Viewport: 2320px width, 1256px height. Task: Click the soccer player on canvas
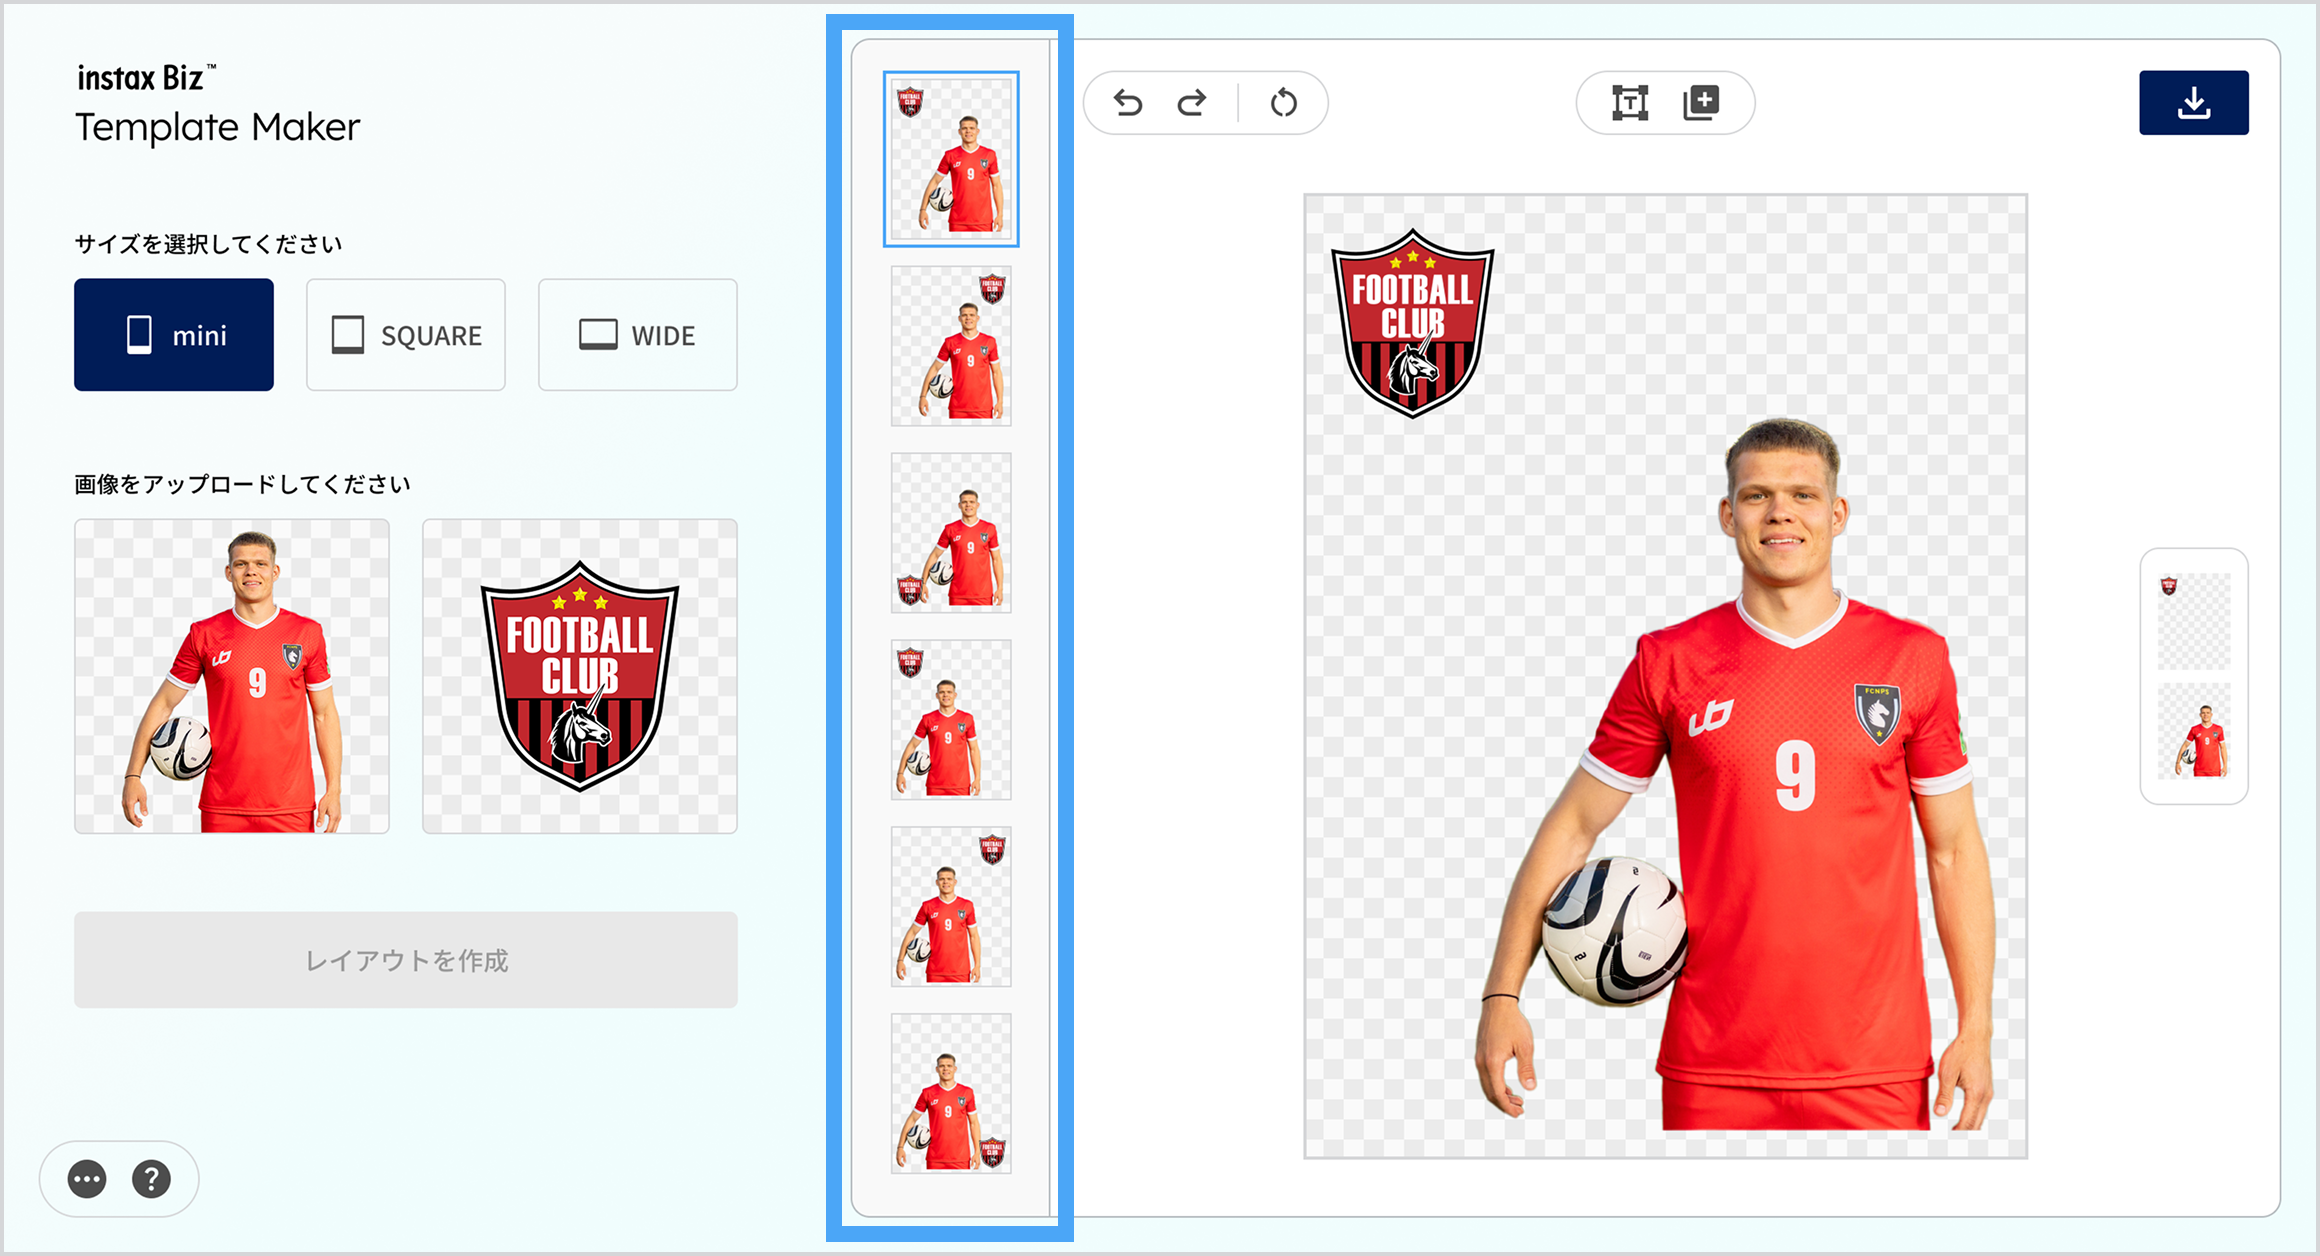(1738, 776)
